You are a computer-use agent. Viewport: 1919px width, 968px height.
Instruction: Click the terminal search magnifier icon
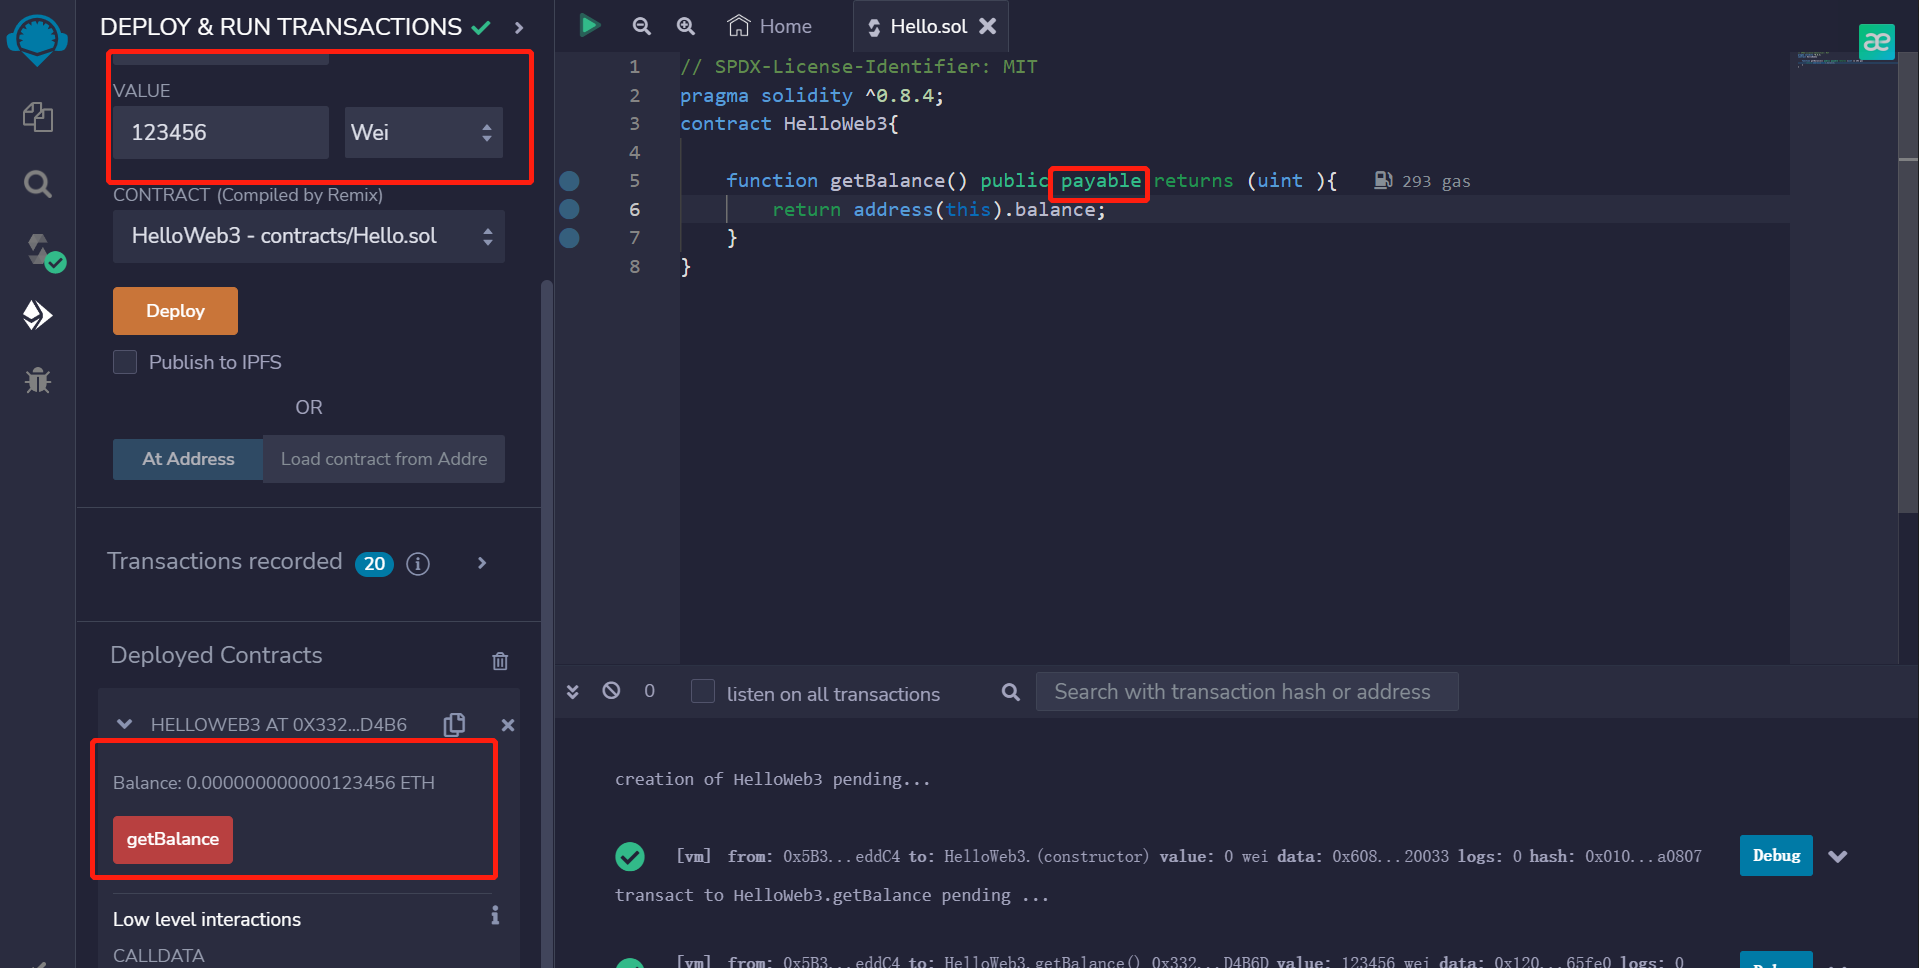coord(1011,692)
